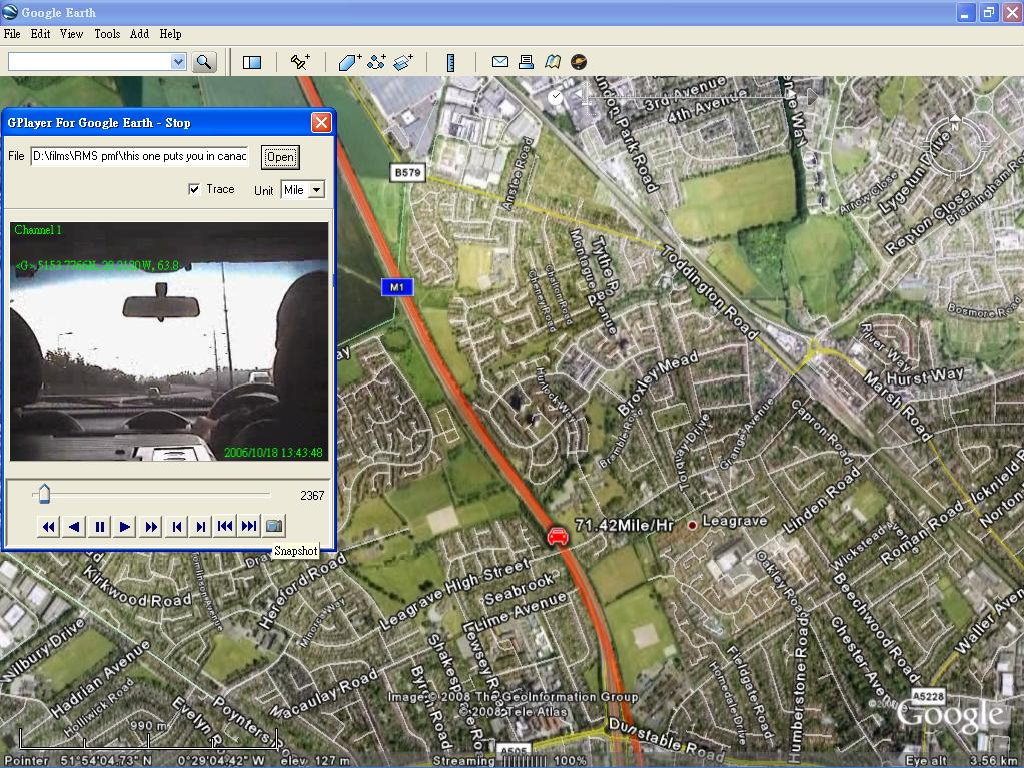The width and height of the screenshot is (1024, 768).
Task: Click the fast forward button in GPlayer
Action: coord(151,526)
